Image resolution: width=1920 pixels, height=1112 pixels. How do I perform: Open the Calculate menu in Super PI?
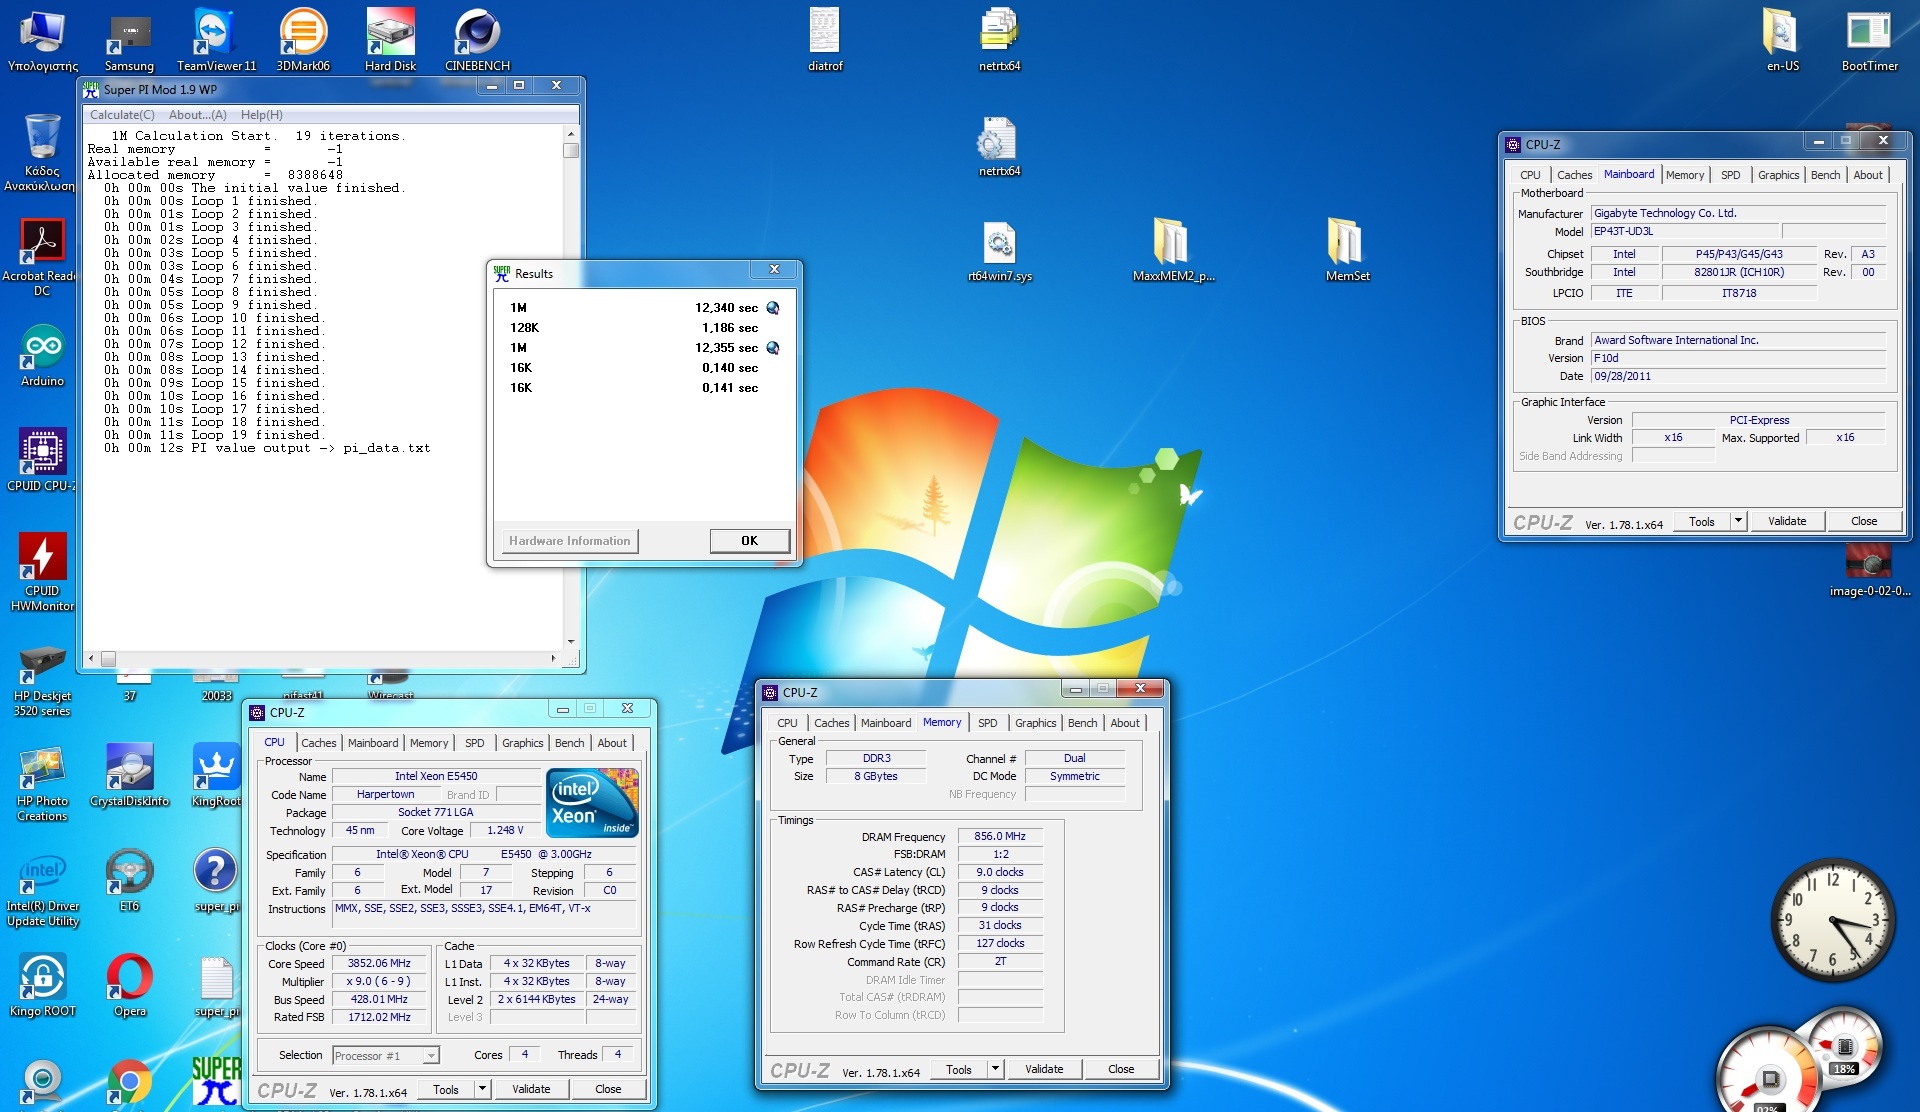point(122,115)
